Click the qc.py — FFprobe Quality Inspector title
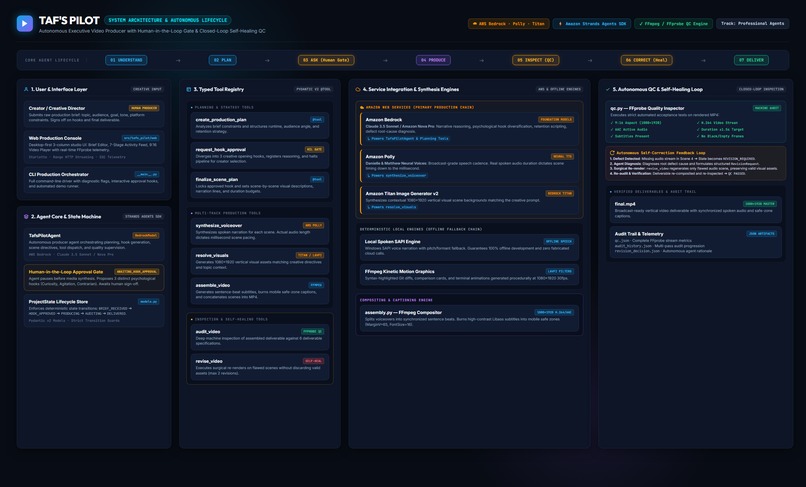 point(647,109)
